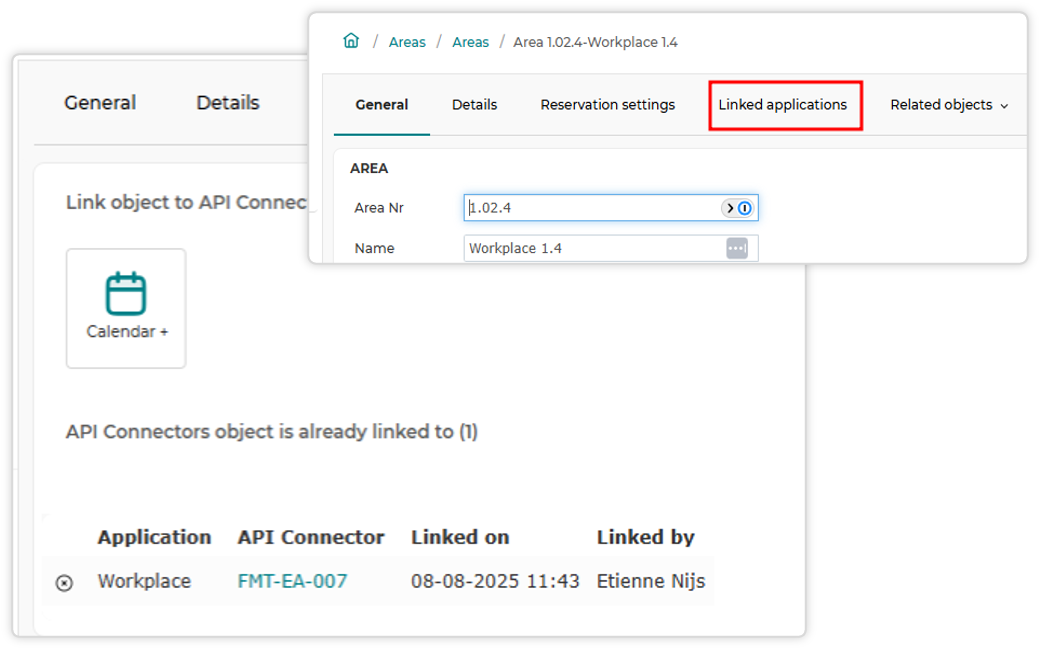Viewport: 1040px width, 649px height.
Task: Click the first Areas breadcrumb link
Action: point(407,42)
